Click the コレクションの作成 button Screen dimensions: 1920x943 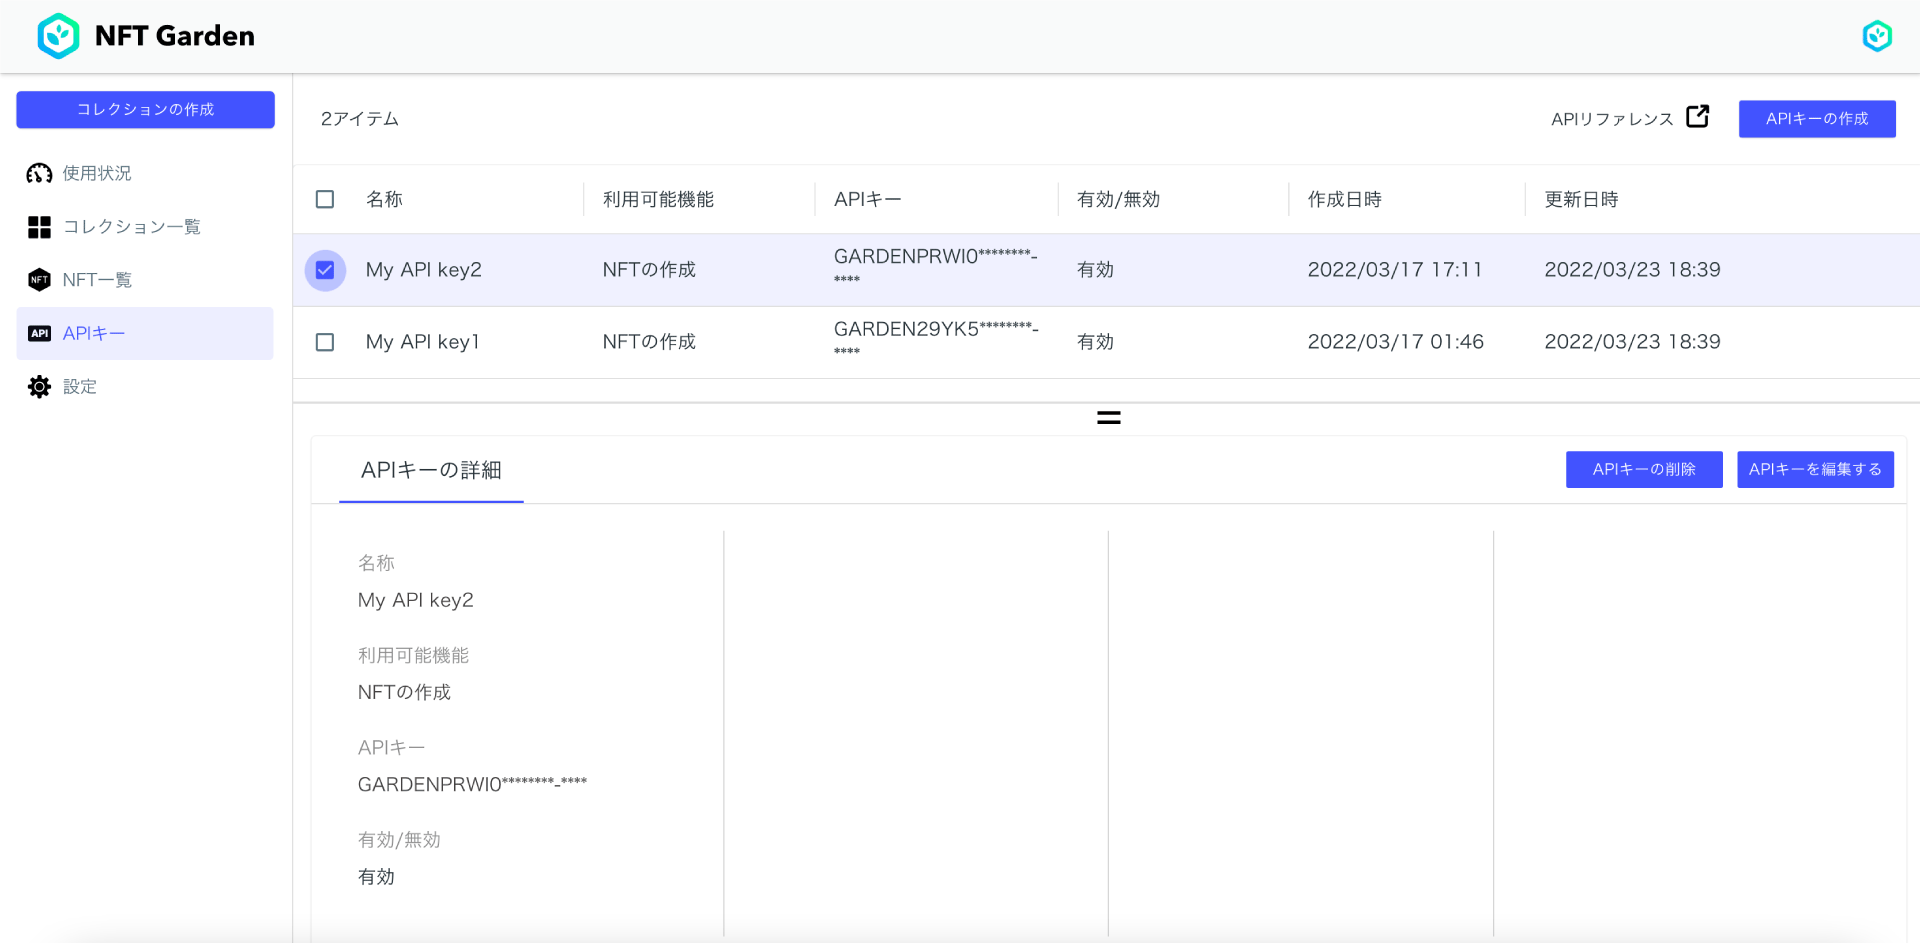click(145, 110)
